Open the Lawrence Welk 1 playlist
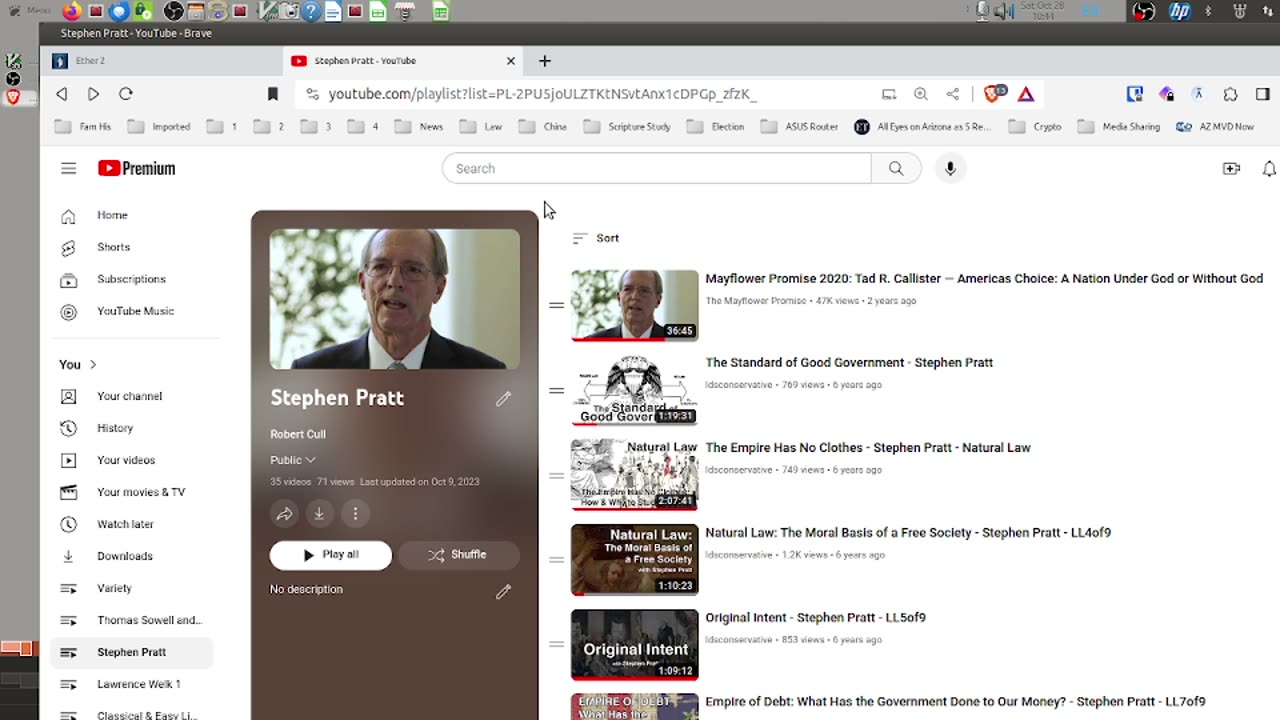 point(131,684)
